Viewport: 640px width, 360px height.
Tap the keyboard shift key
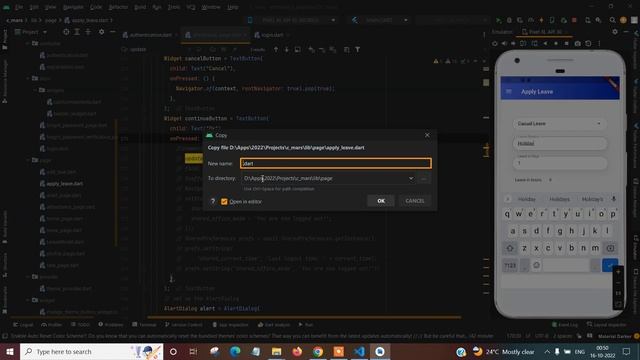point(510,248)
